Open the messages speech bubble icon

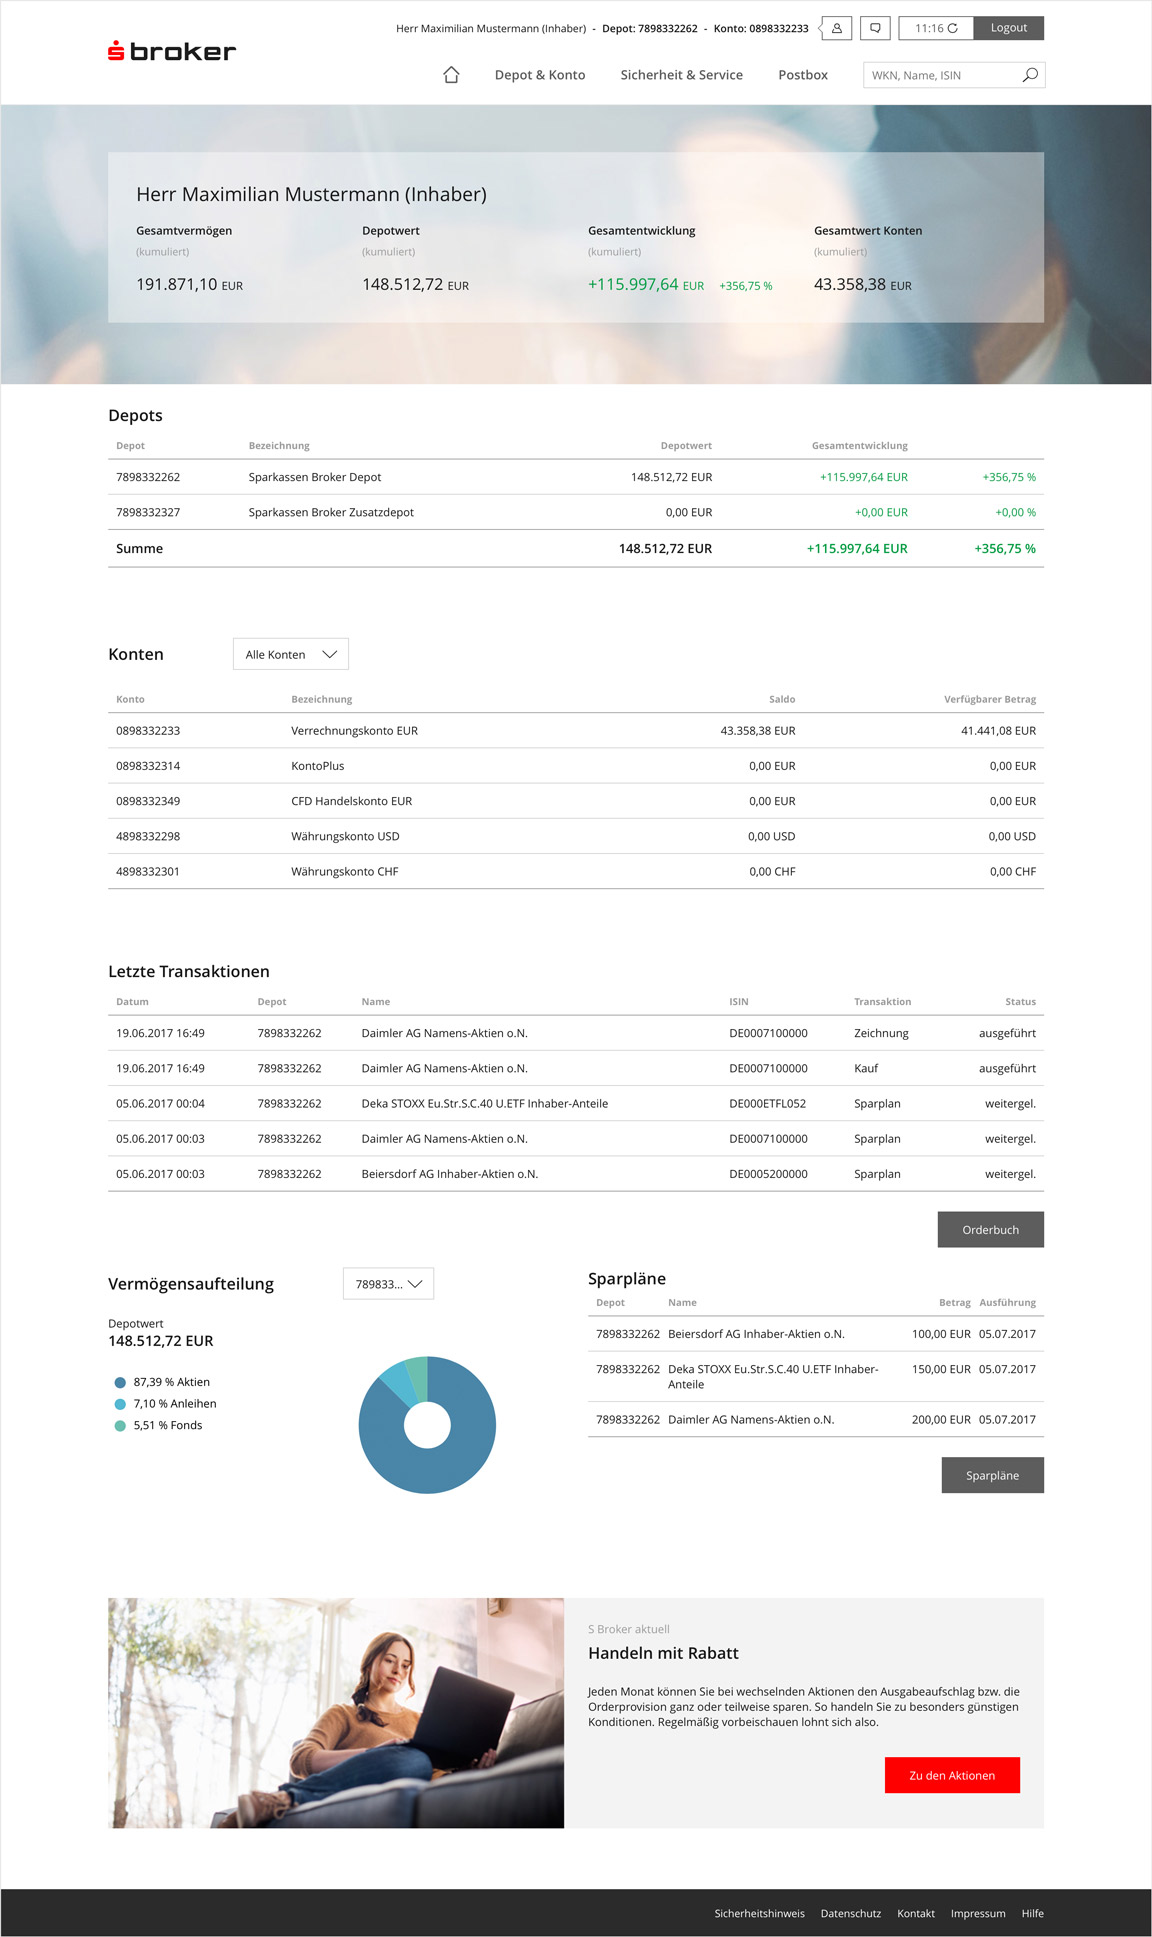tap(875, 28)
